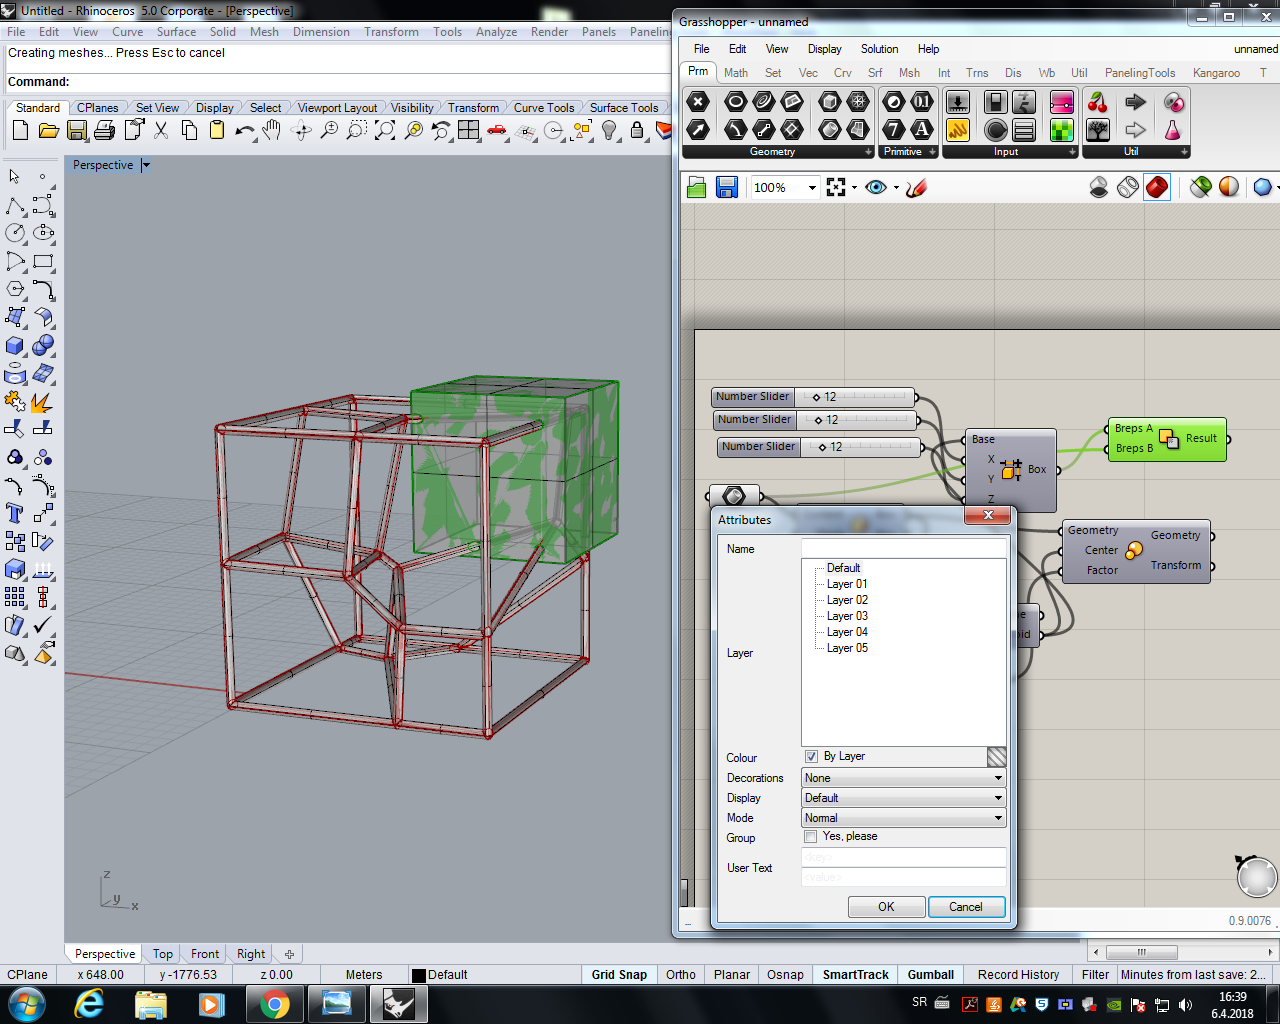Click the Filter button in status bar
The width and height of the screenshot is (1280, 1024).
[x=1095, y=975]
